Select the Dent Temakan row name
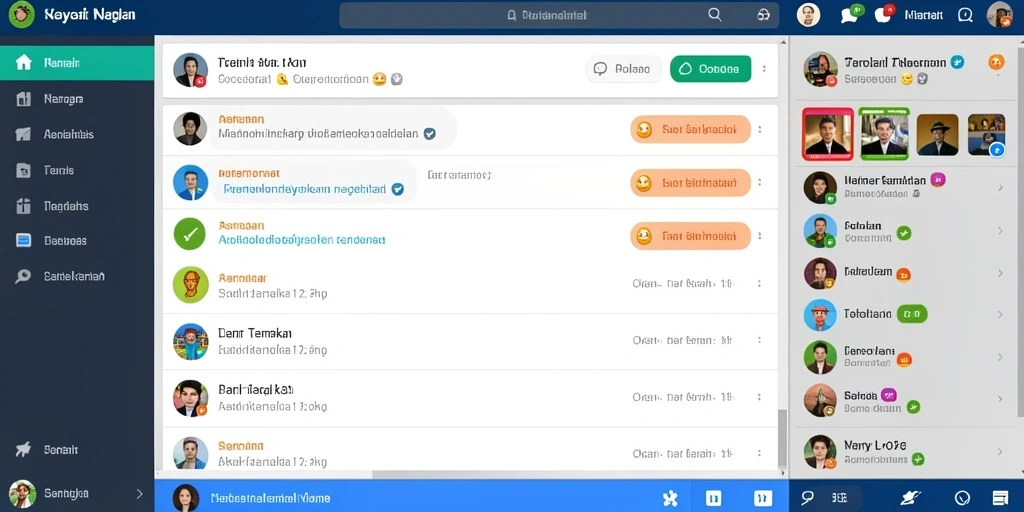This screenshot has width=1024, height=512. (x=255, y=333)
